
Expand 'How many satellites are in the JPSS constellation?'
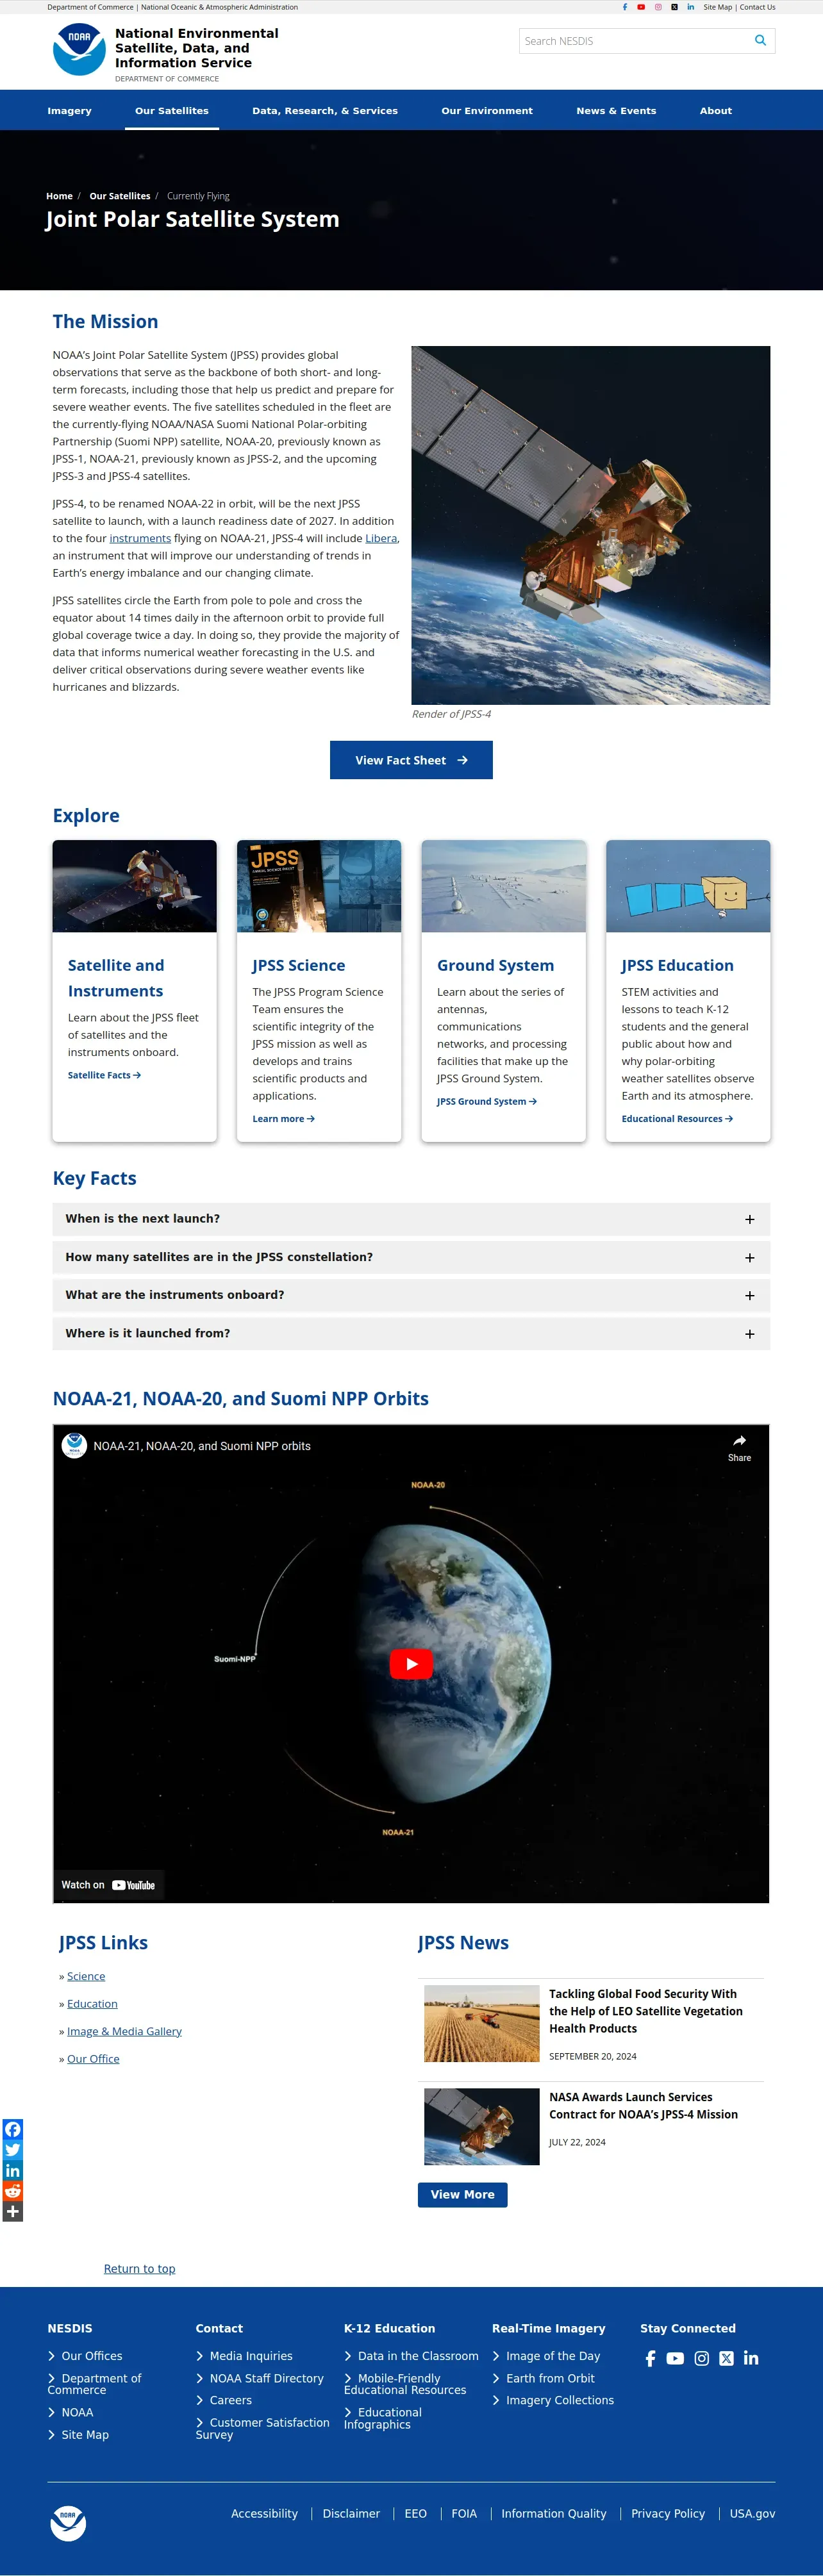[x=411, y=1257]
